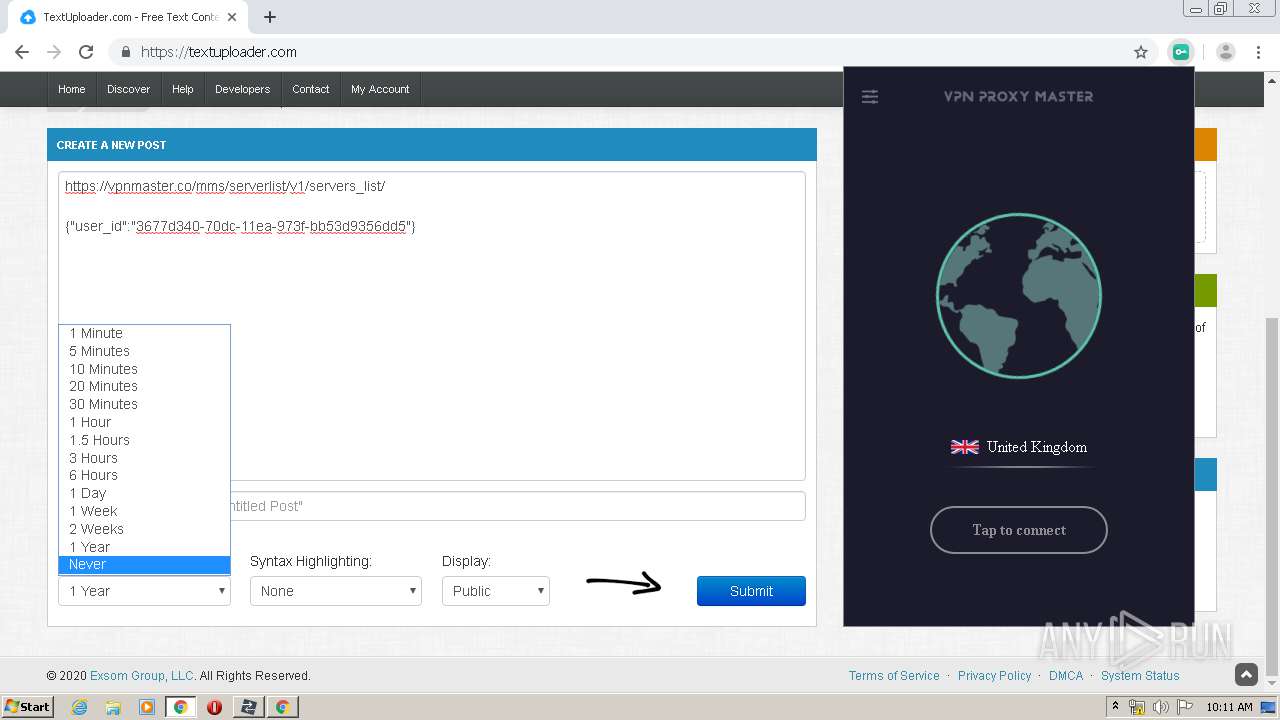1280x720 pixels.
Task: Reload the textuploader page
Action: (86, 52)
